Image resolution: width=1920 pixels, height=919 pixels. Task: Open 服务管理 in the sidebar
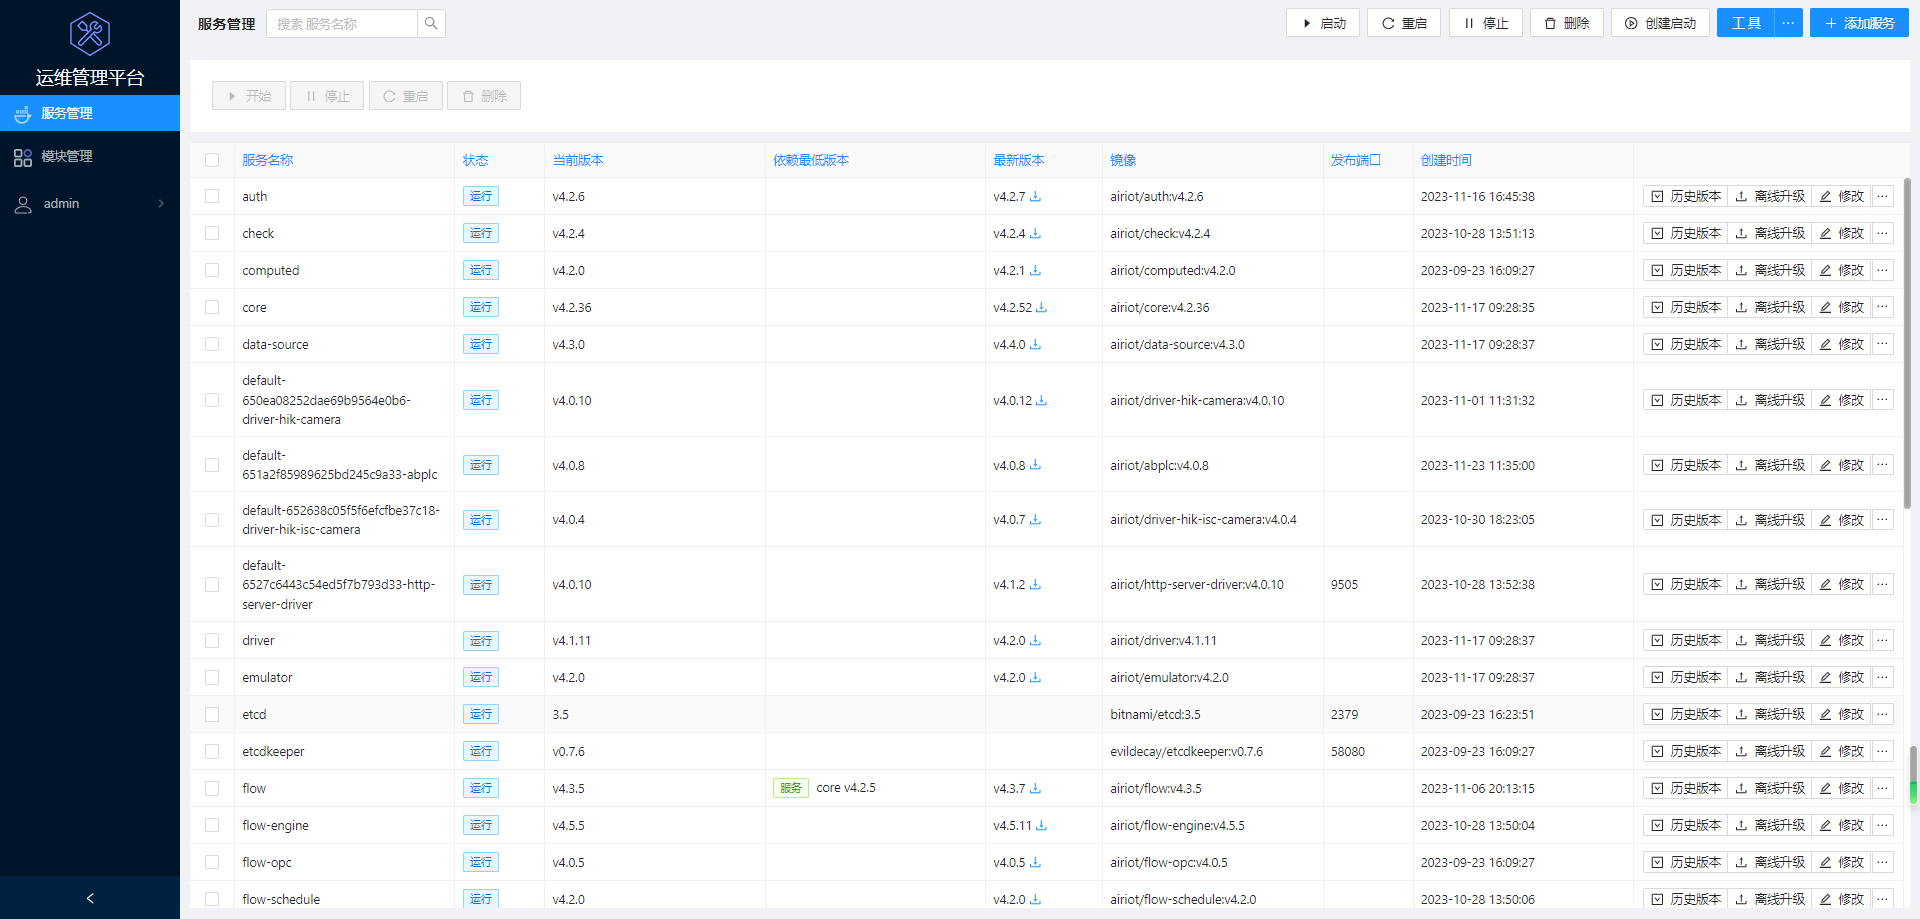tap(90, 113)
